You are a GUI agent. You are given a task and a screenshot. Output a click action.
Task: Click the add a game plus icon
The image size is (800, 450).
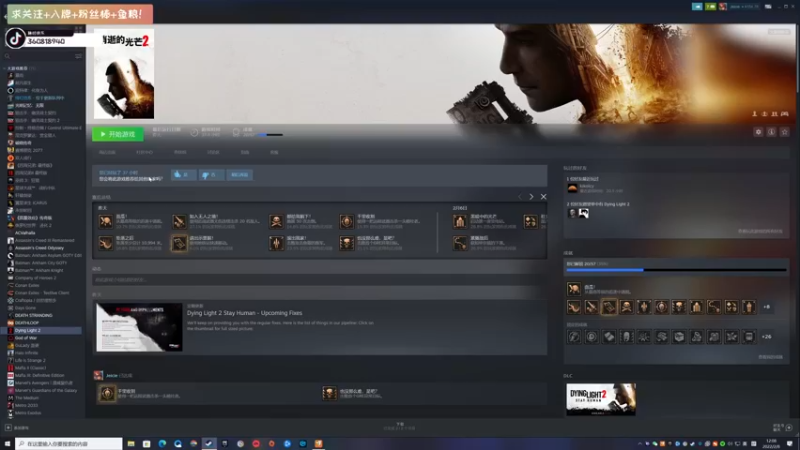tap(8, 428)
